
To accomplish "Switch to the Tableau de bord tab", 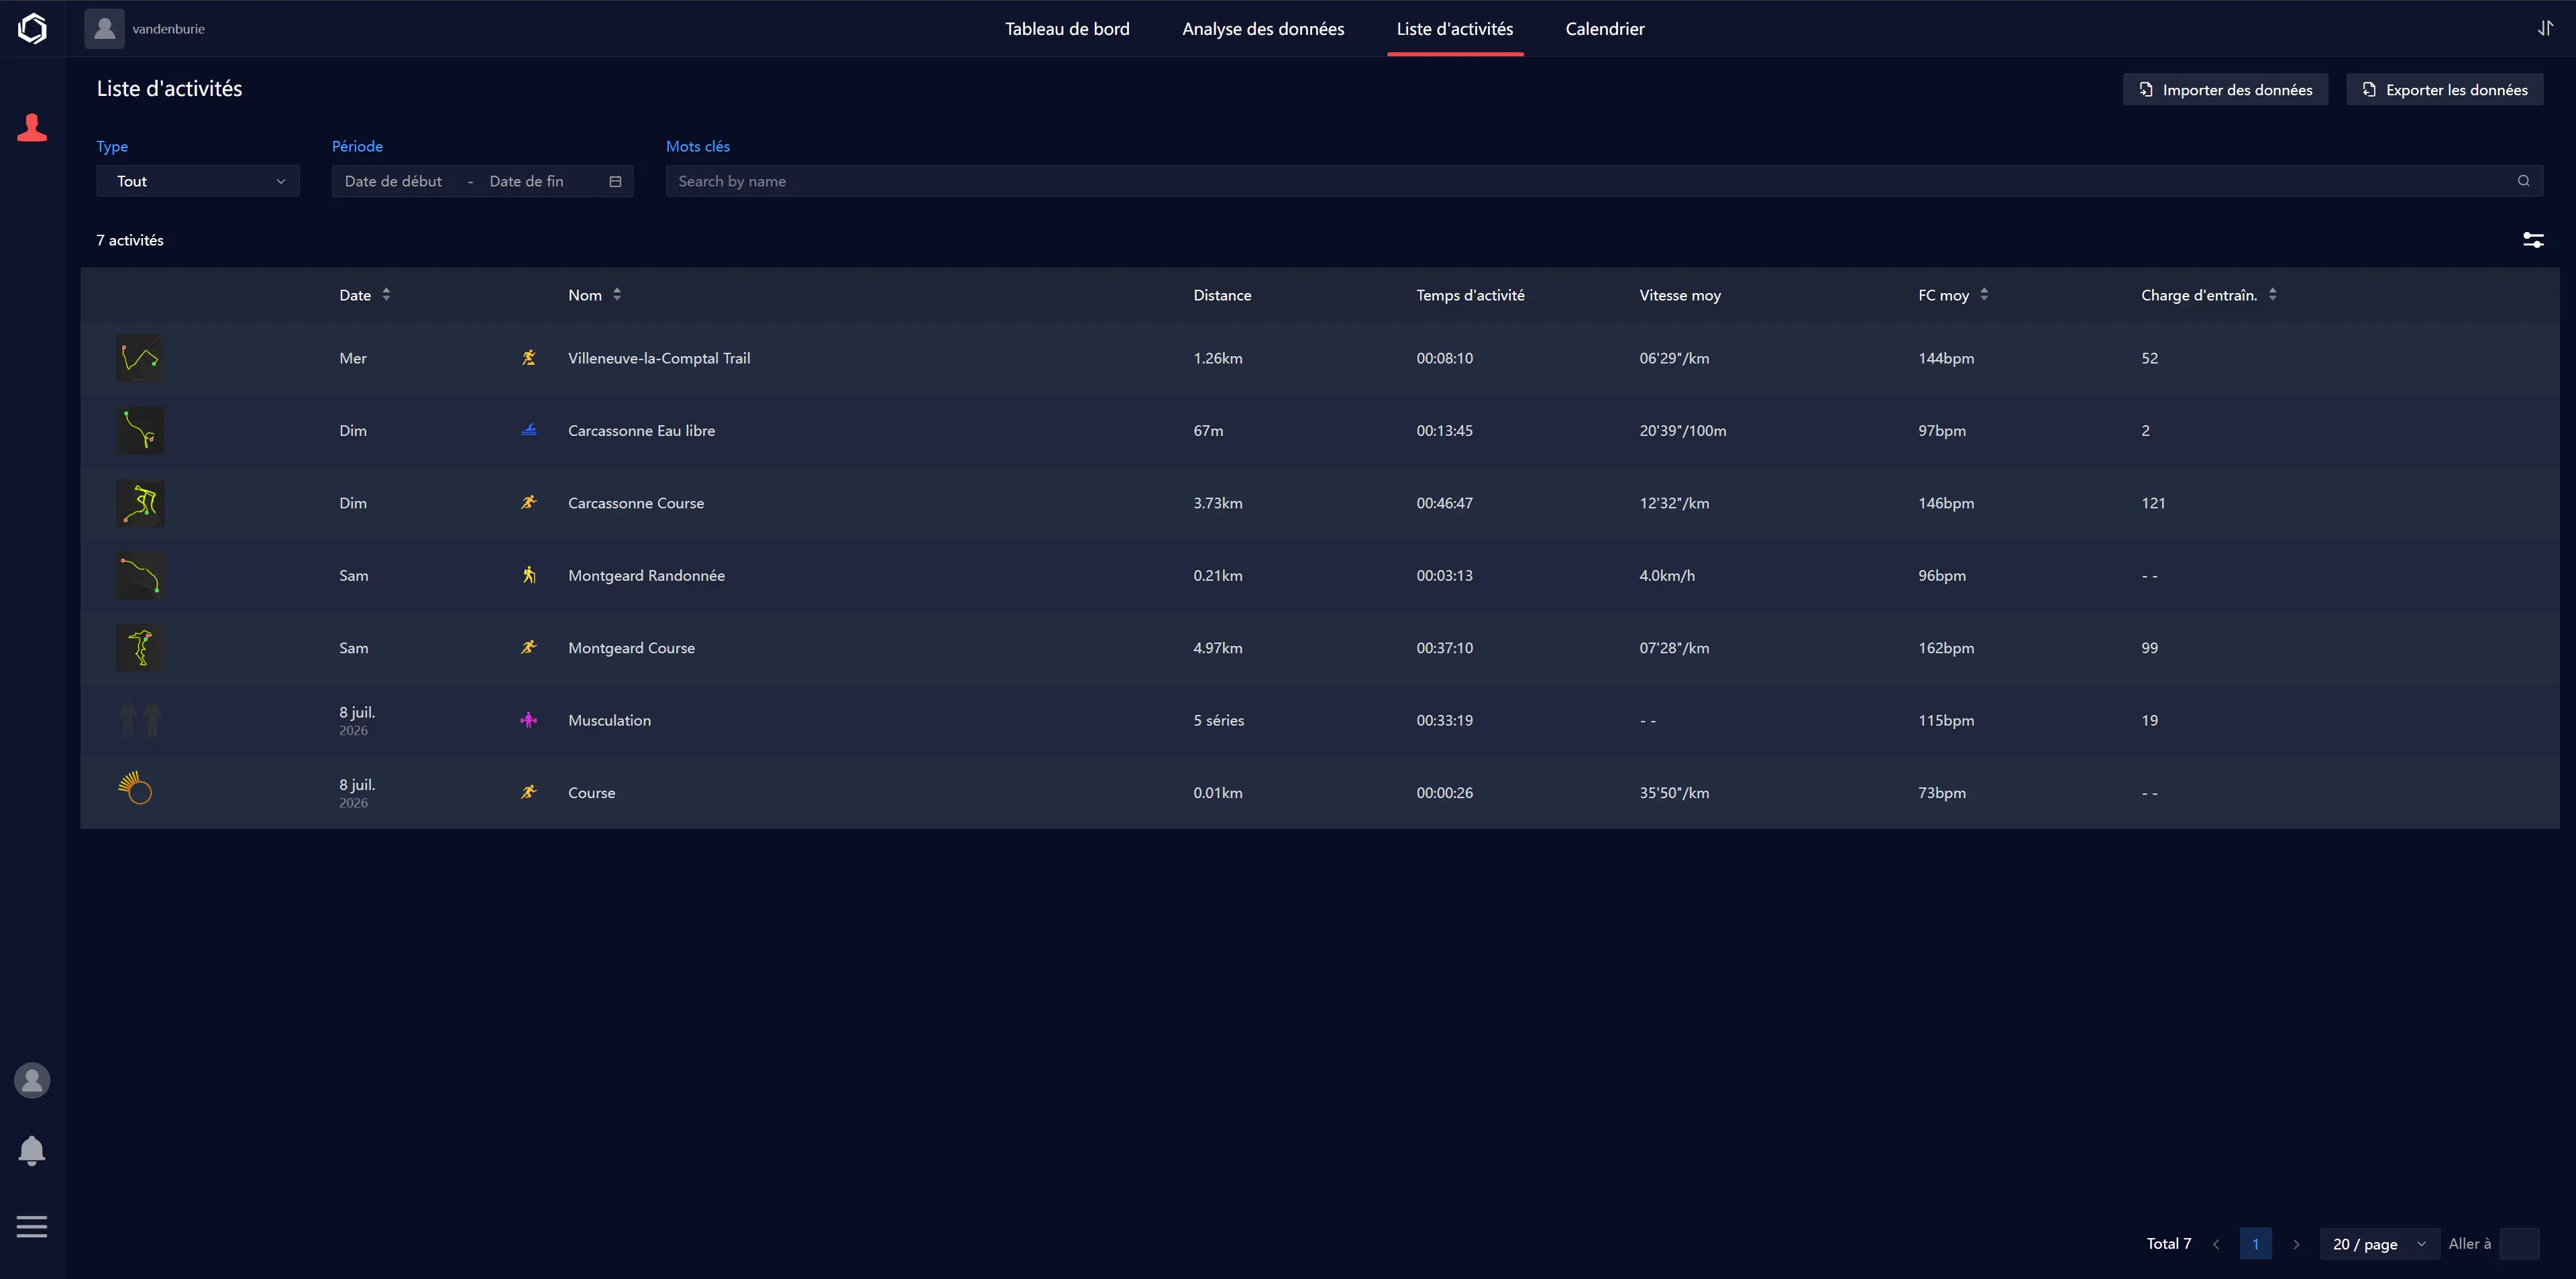I will click(1067, 29).
